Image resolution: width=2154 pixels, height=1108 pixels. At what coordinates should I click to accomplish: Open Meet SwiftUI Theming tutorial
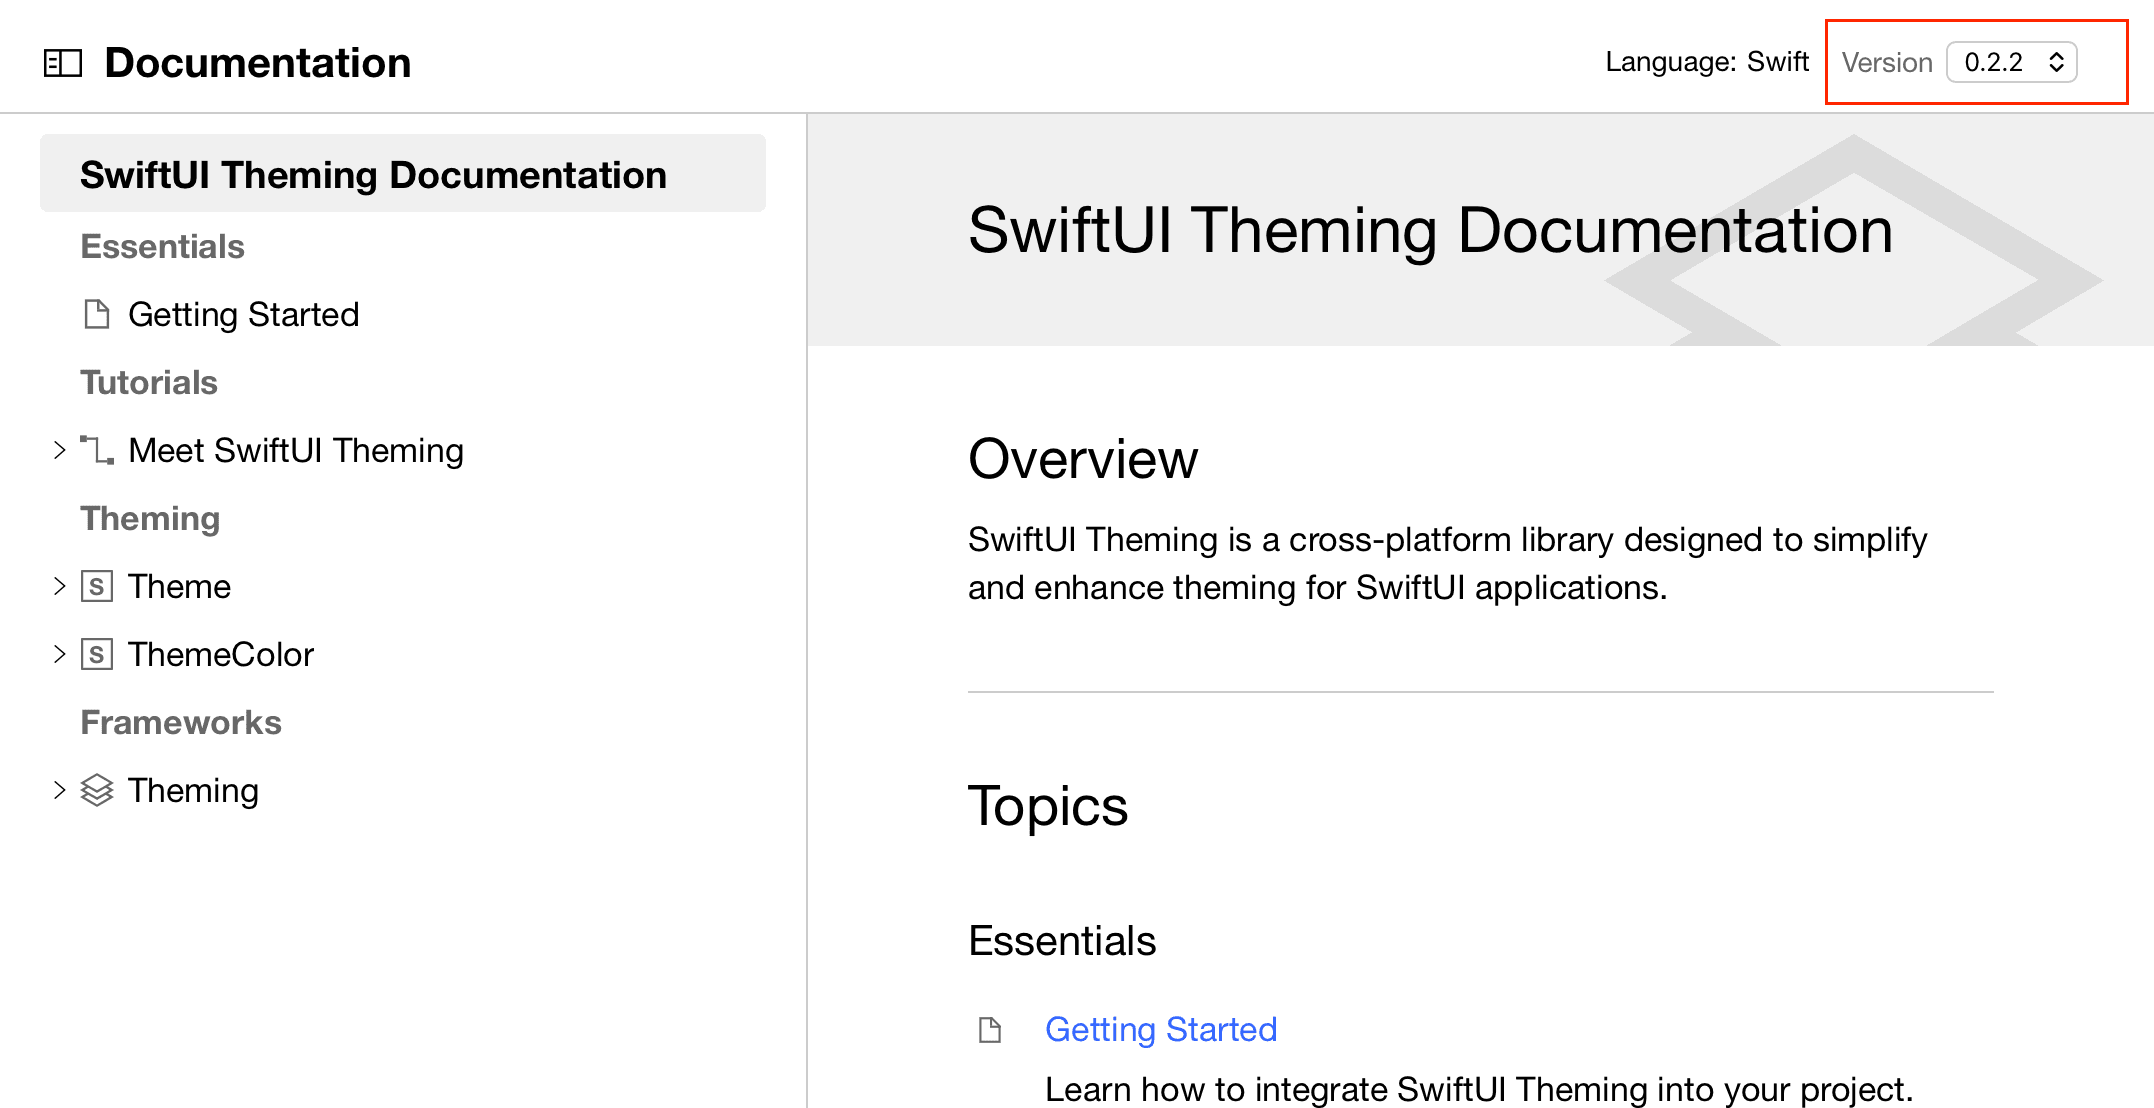click(x=296, y=450)
